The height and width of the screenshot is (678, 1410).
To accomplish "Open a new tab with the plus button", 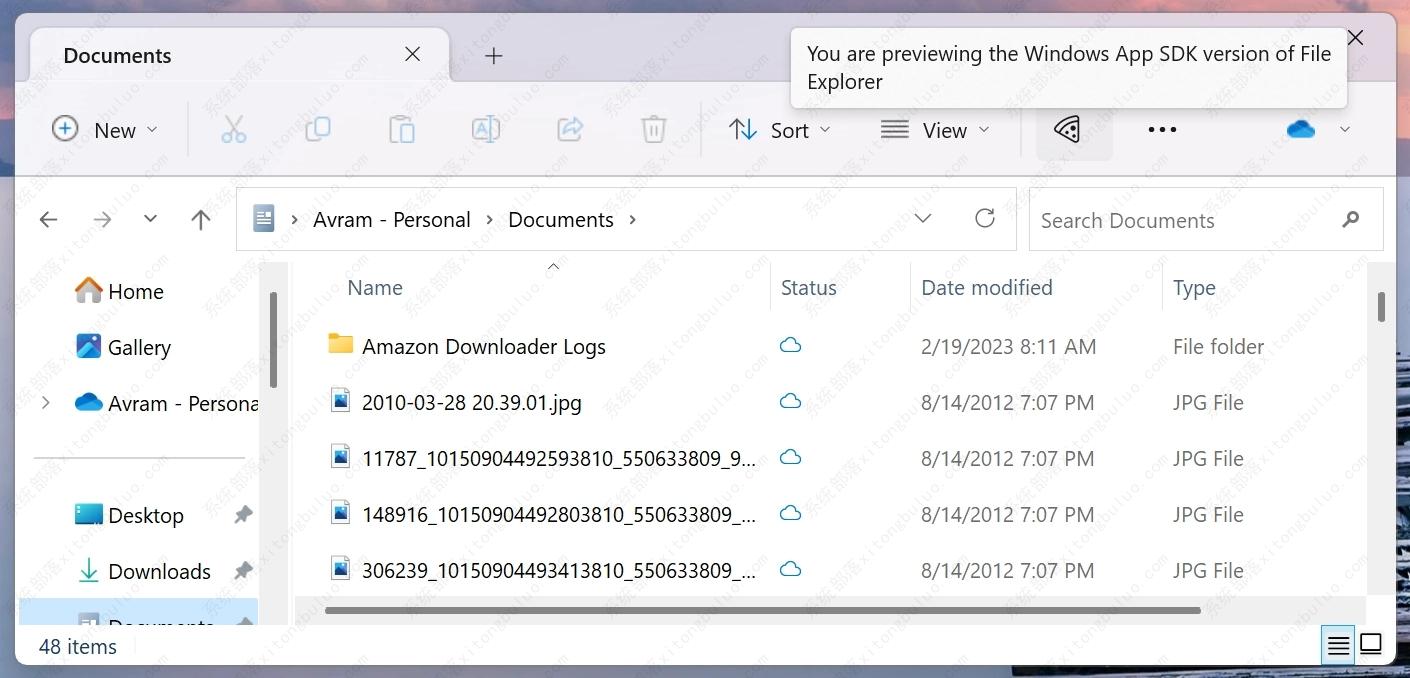I will pos(493,55).
